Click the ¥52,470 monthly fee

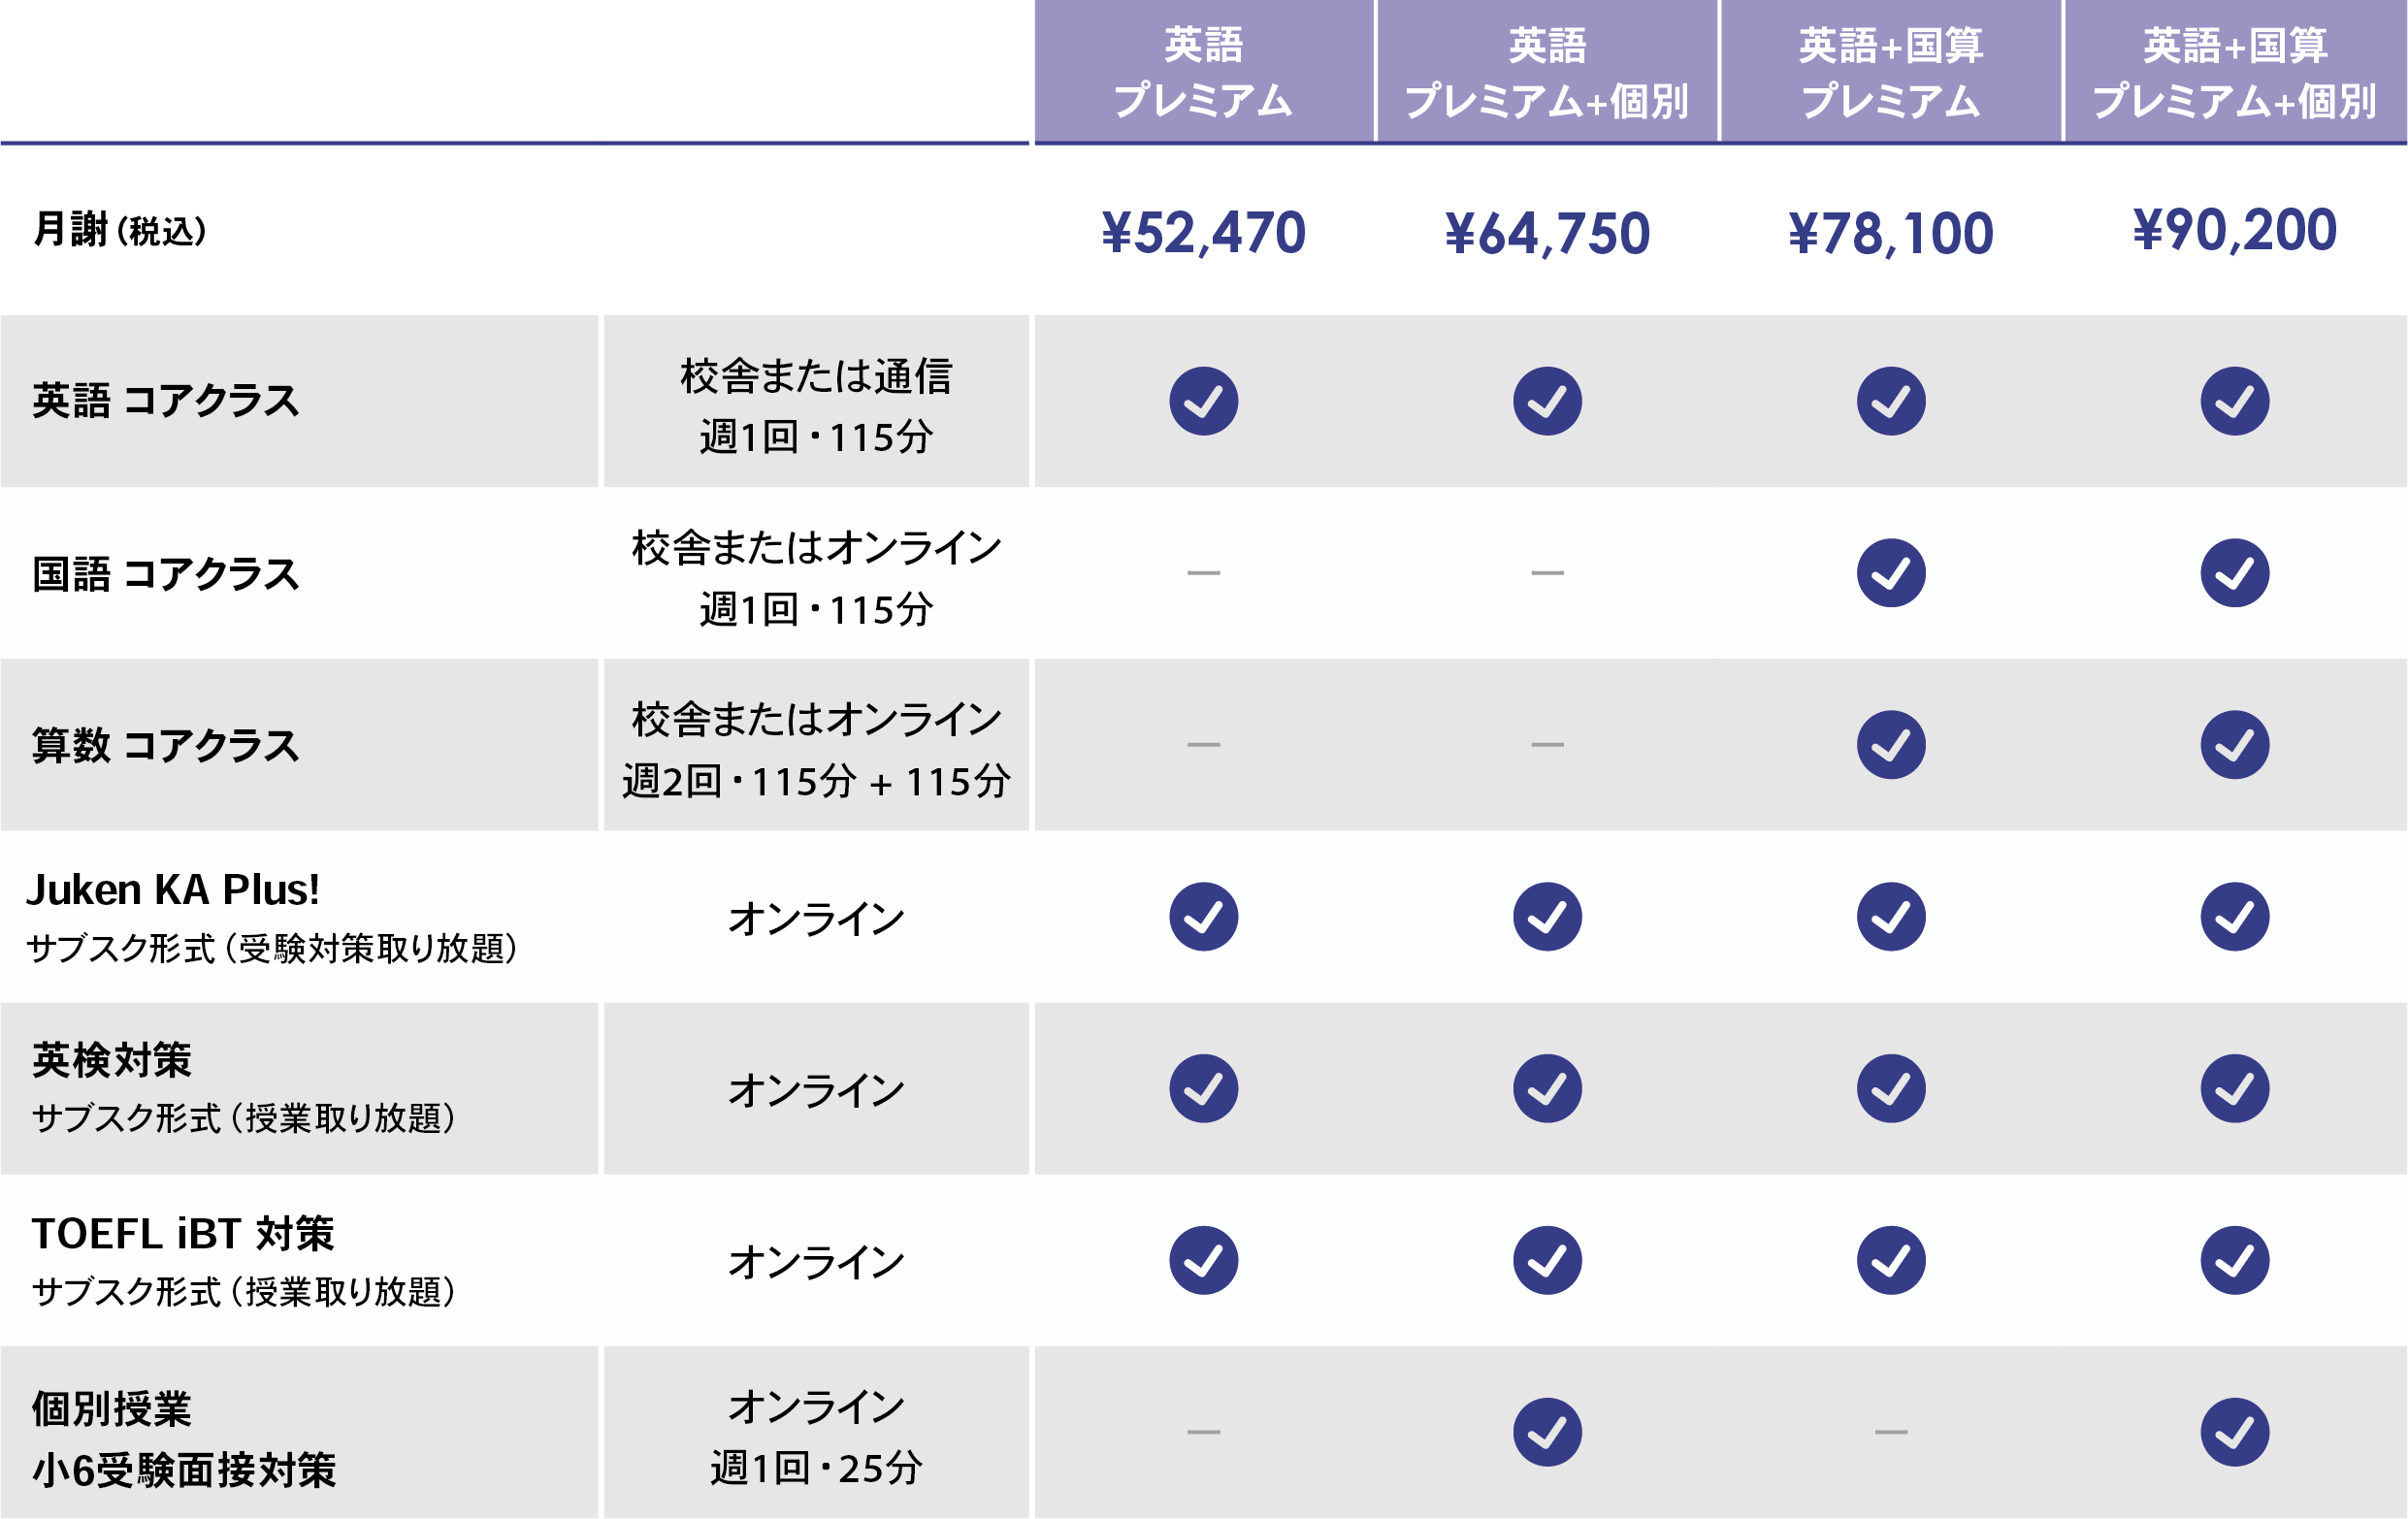[x=1203, y=233]
